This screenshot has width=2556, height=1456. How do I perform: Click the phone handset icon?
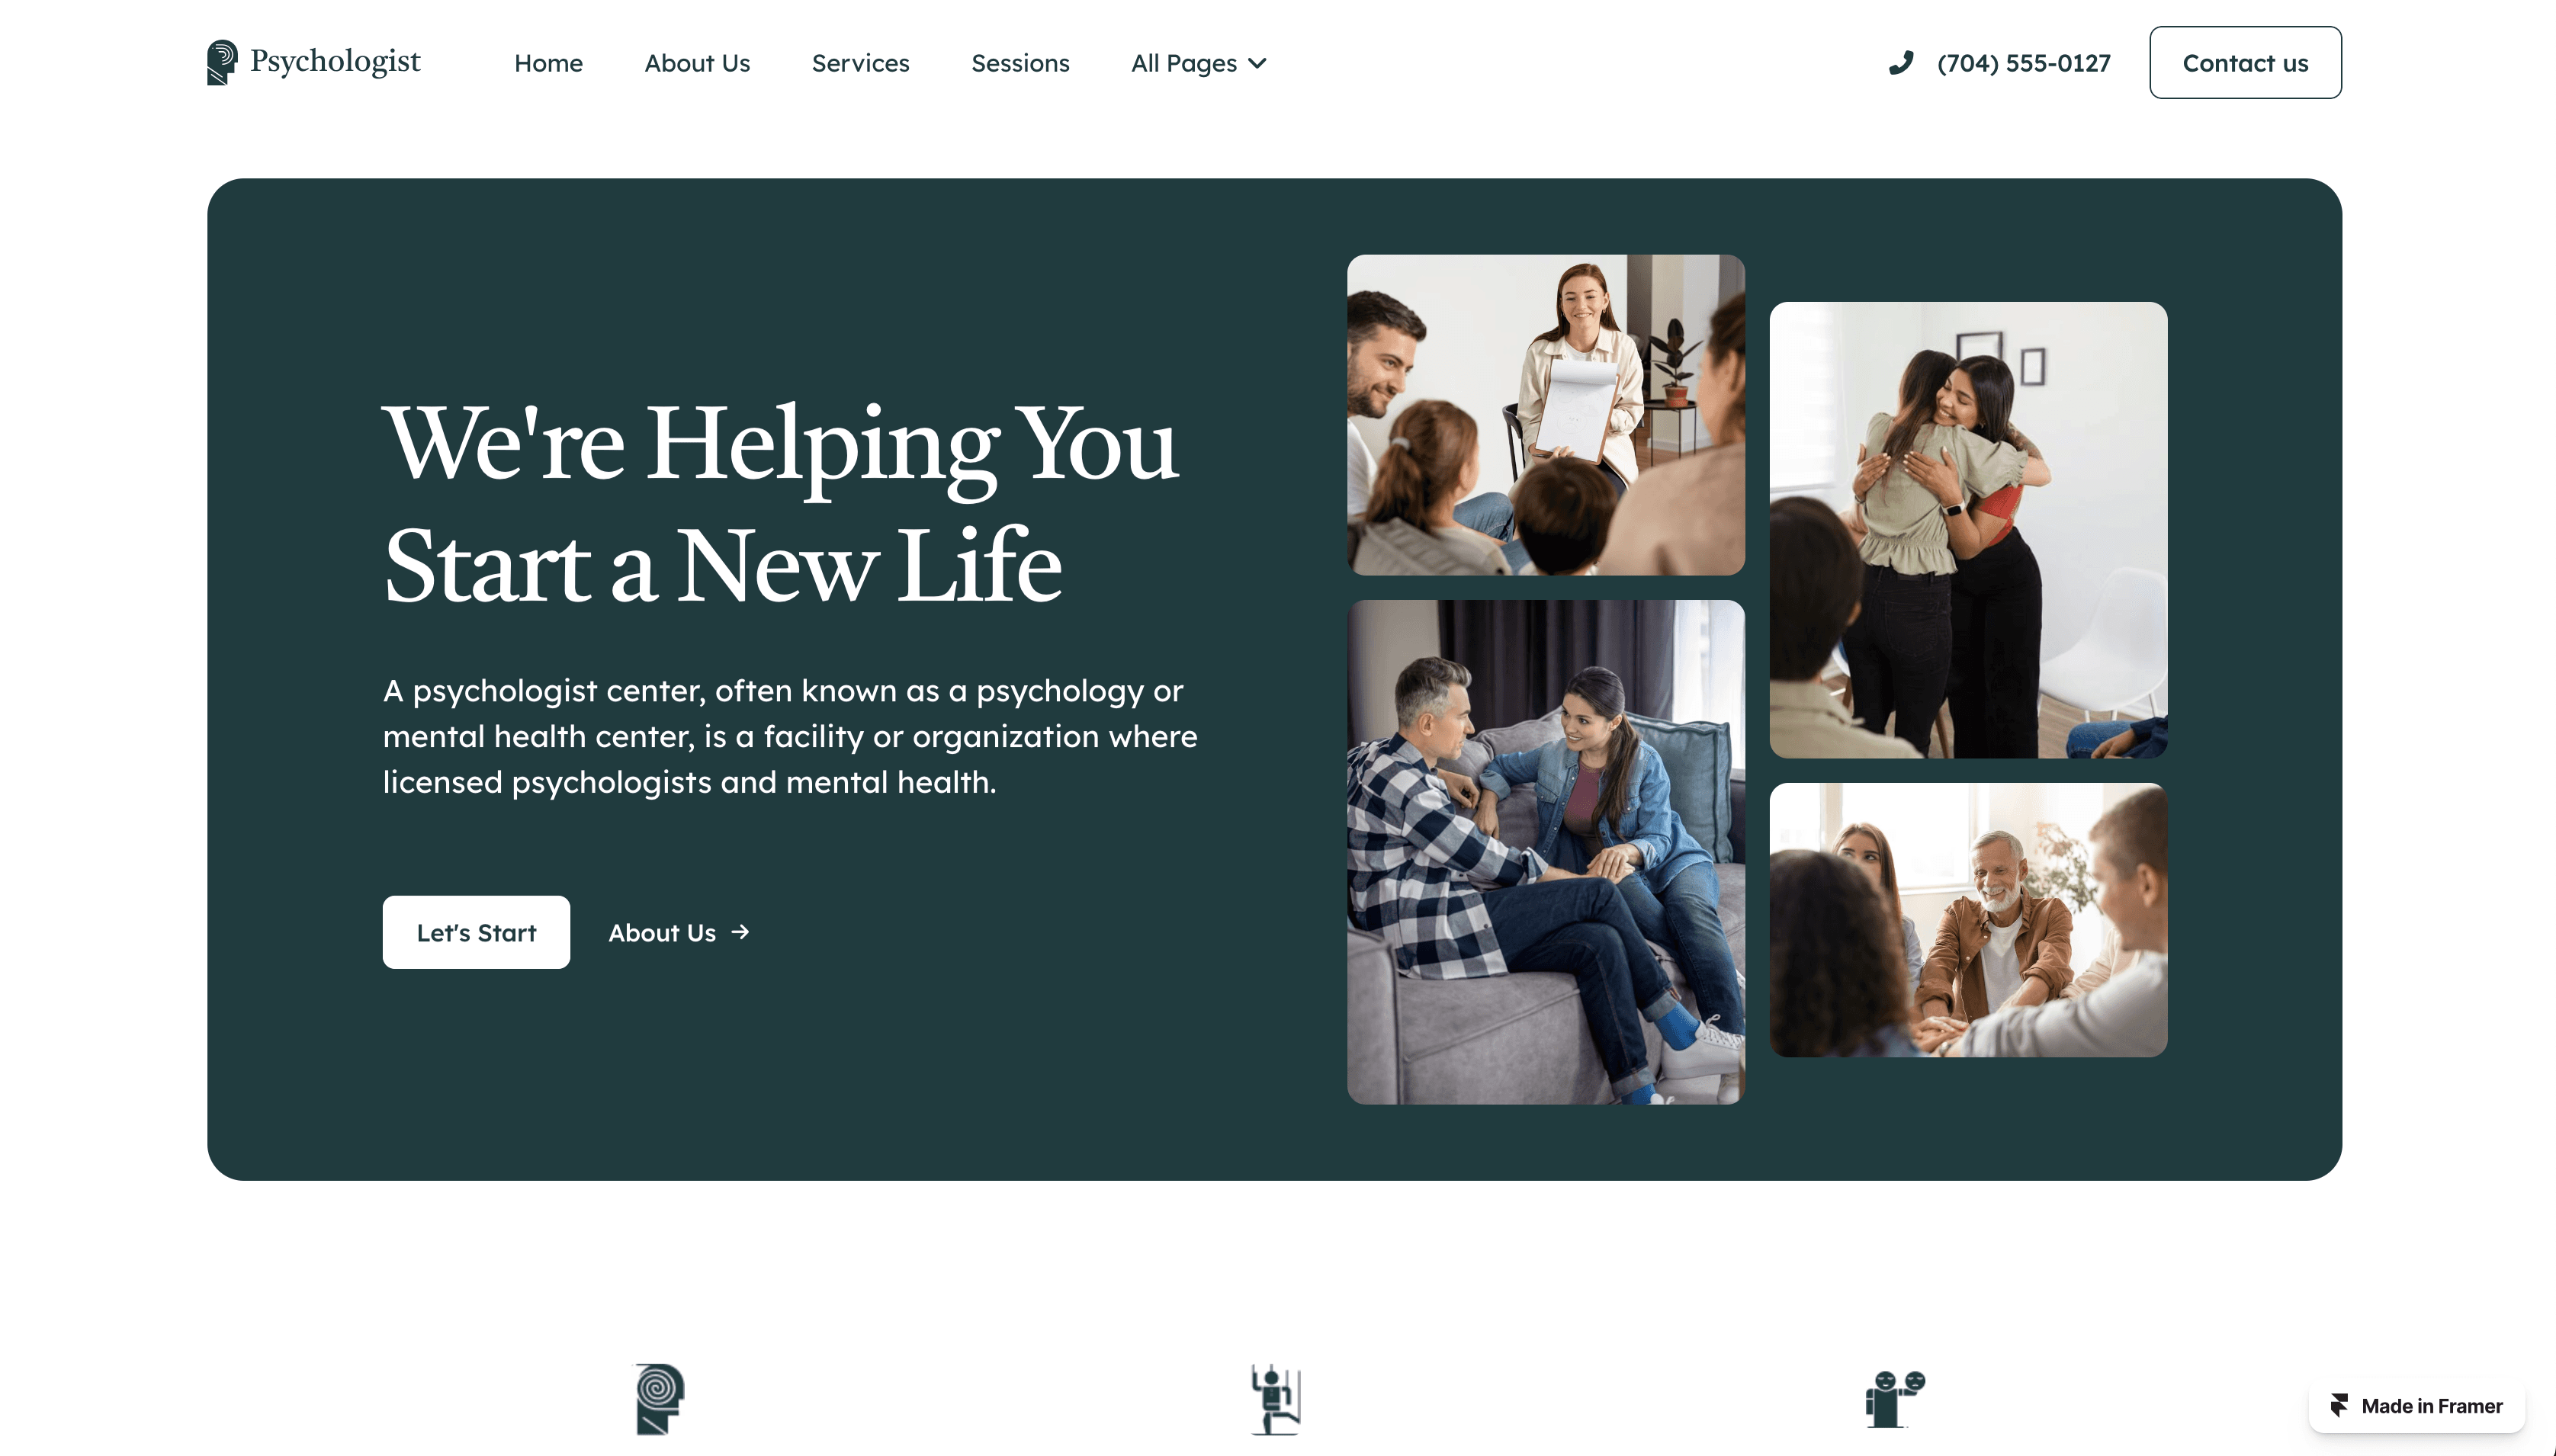pyautogui.click(x=1901, y=63)
